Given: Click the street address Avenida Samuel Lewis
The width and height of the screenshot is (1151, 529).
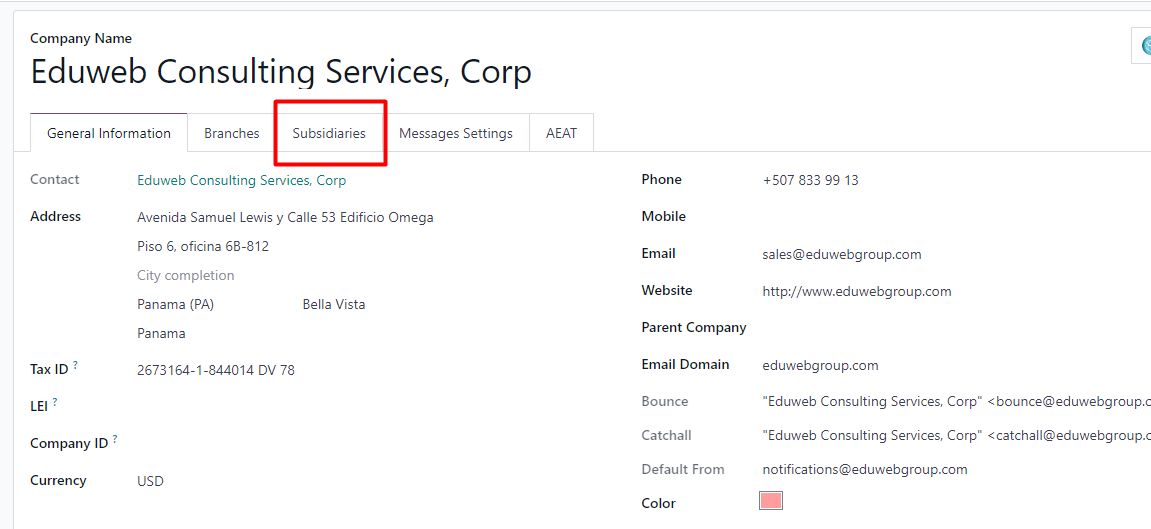Looking at the screenshot, I should click(x=285, y=218).
